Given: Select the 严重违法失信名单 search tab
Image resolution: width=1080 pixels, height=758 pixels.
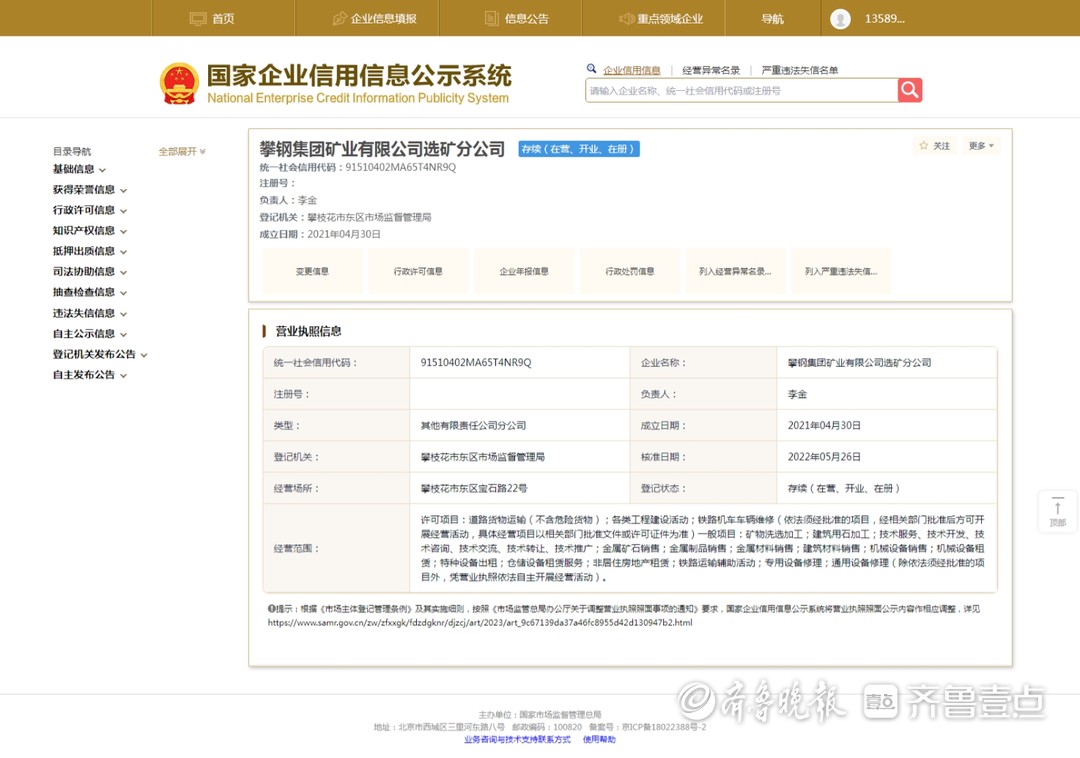Looking at the screenshot, I should pyautogui.click(x=800, y=70).
